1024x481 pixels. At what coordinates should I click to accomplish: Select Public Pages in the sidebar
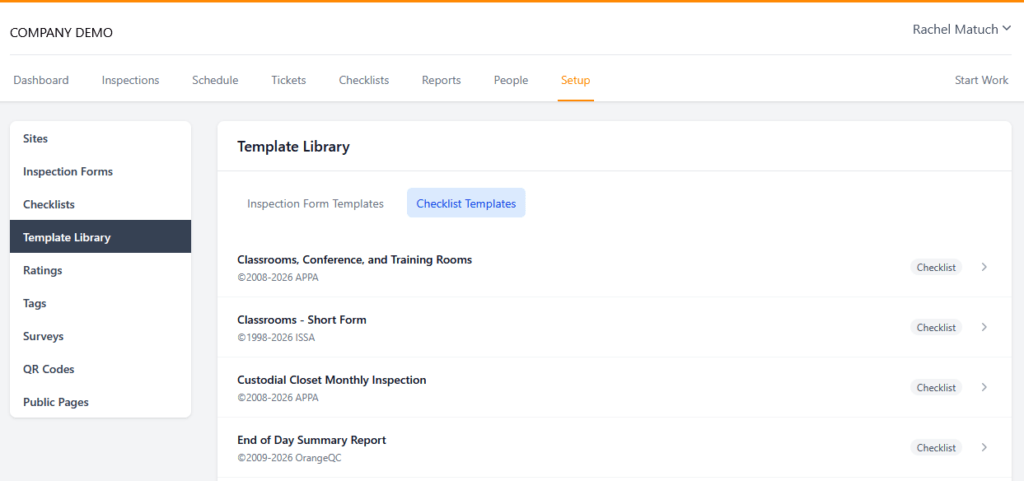click(56, 402)
